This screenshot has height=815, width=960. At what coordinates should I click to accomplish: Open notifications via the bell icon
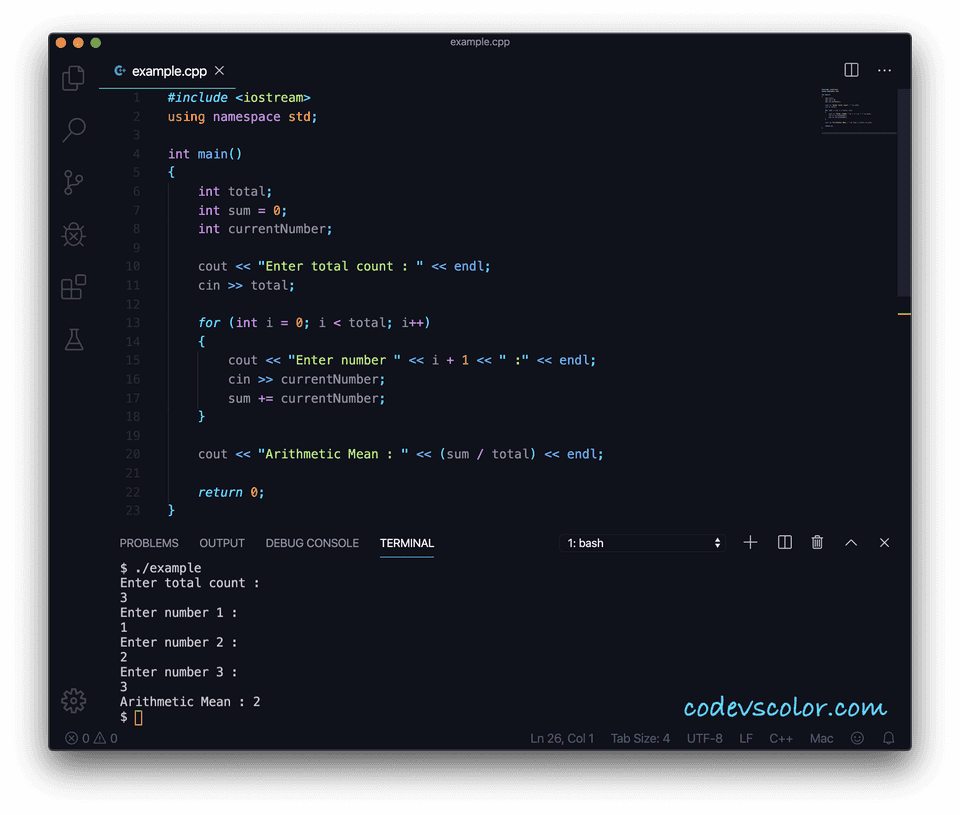tap(888, 738)
